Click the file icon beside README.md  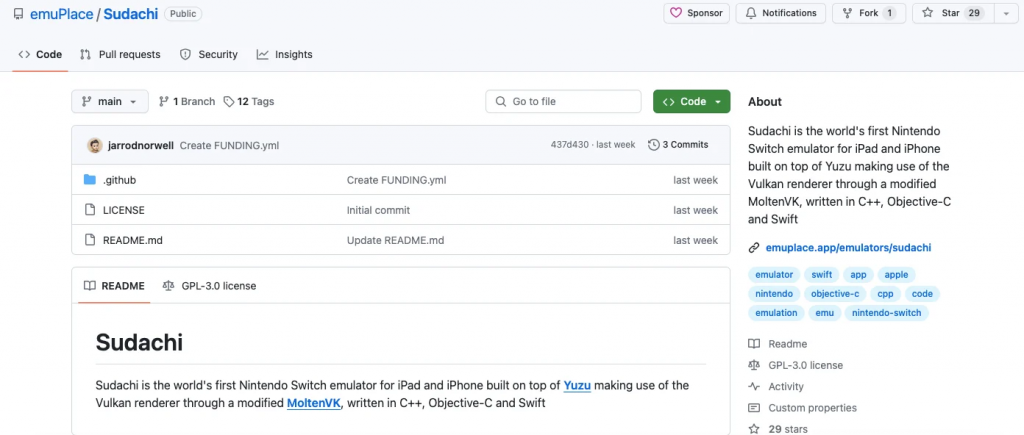[90, 240]
